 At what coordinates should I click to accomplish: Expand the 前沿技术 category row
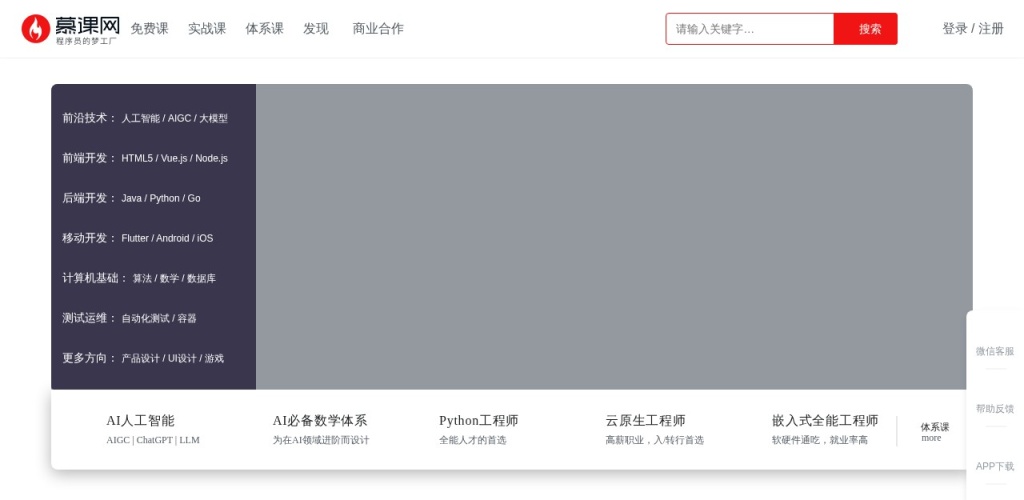[145, 118]
